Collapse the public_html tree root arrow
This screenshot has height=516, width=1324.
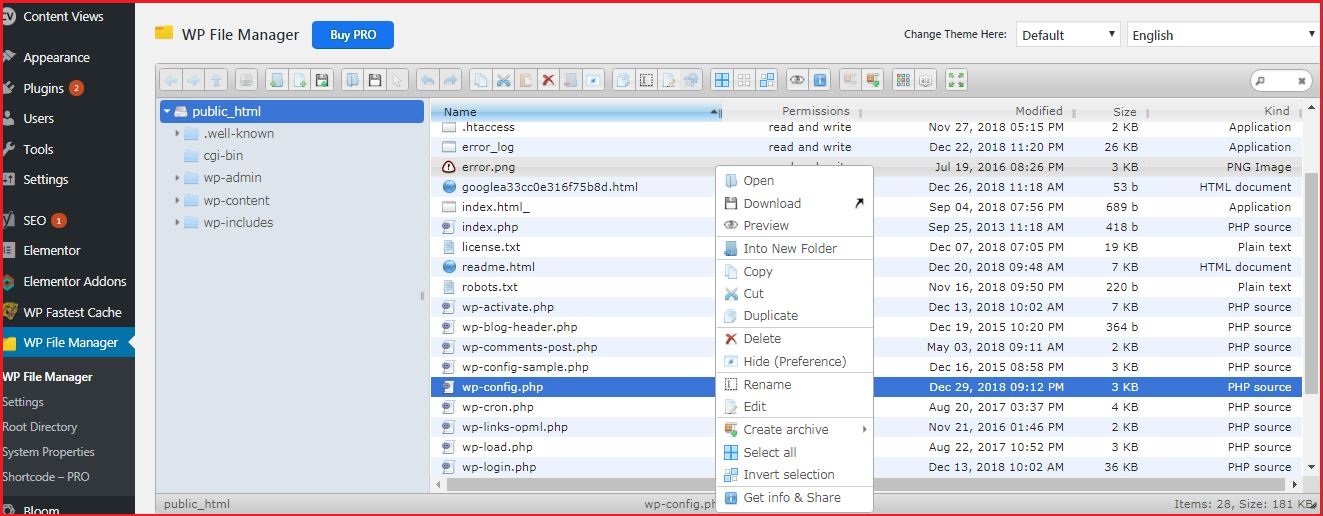(x=167, y=112)
